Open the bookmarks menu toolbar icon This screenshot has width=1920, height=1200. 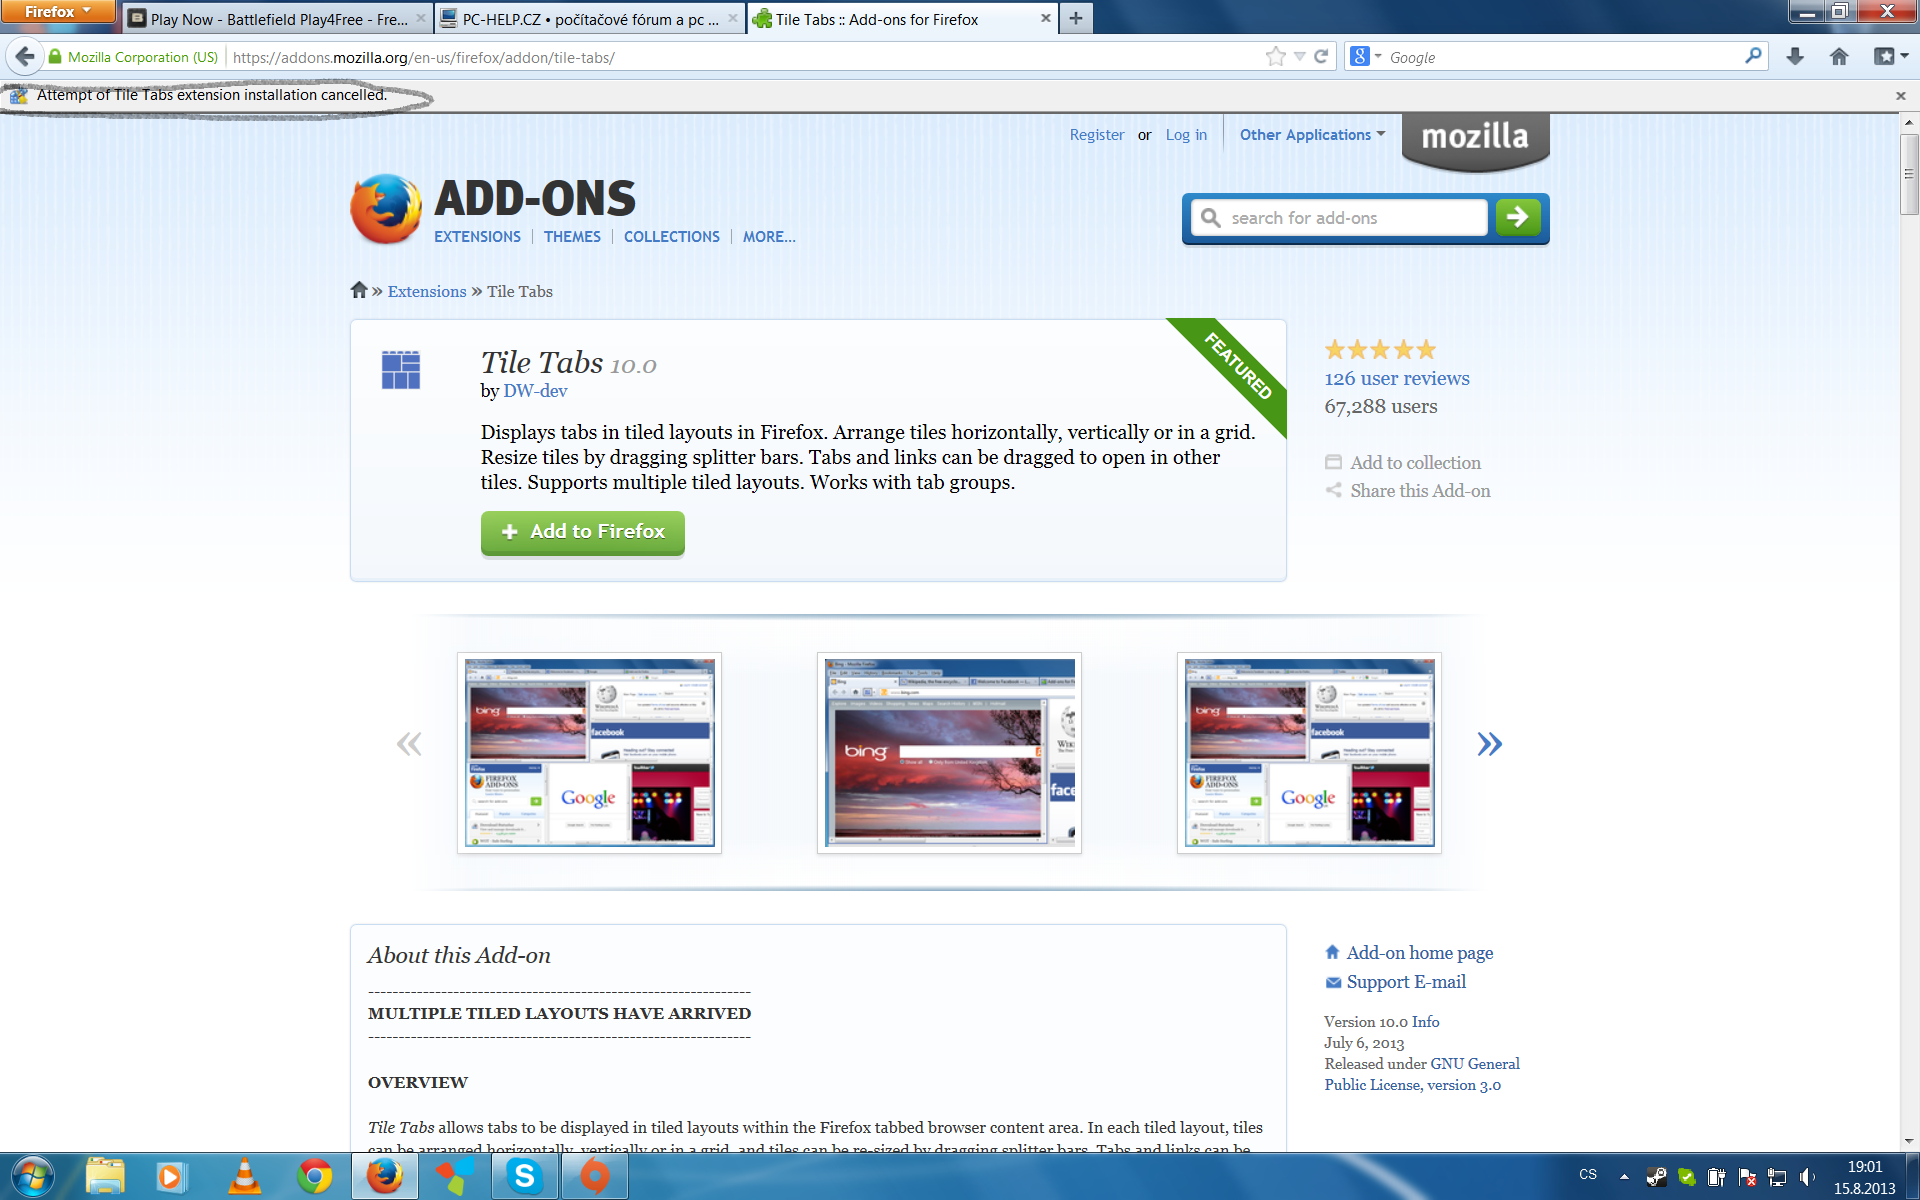(x=1890, y=57)
